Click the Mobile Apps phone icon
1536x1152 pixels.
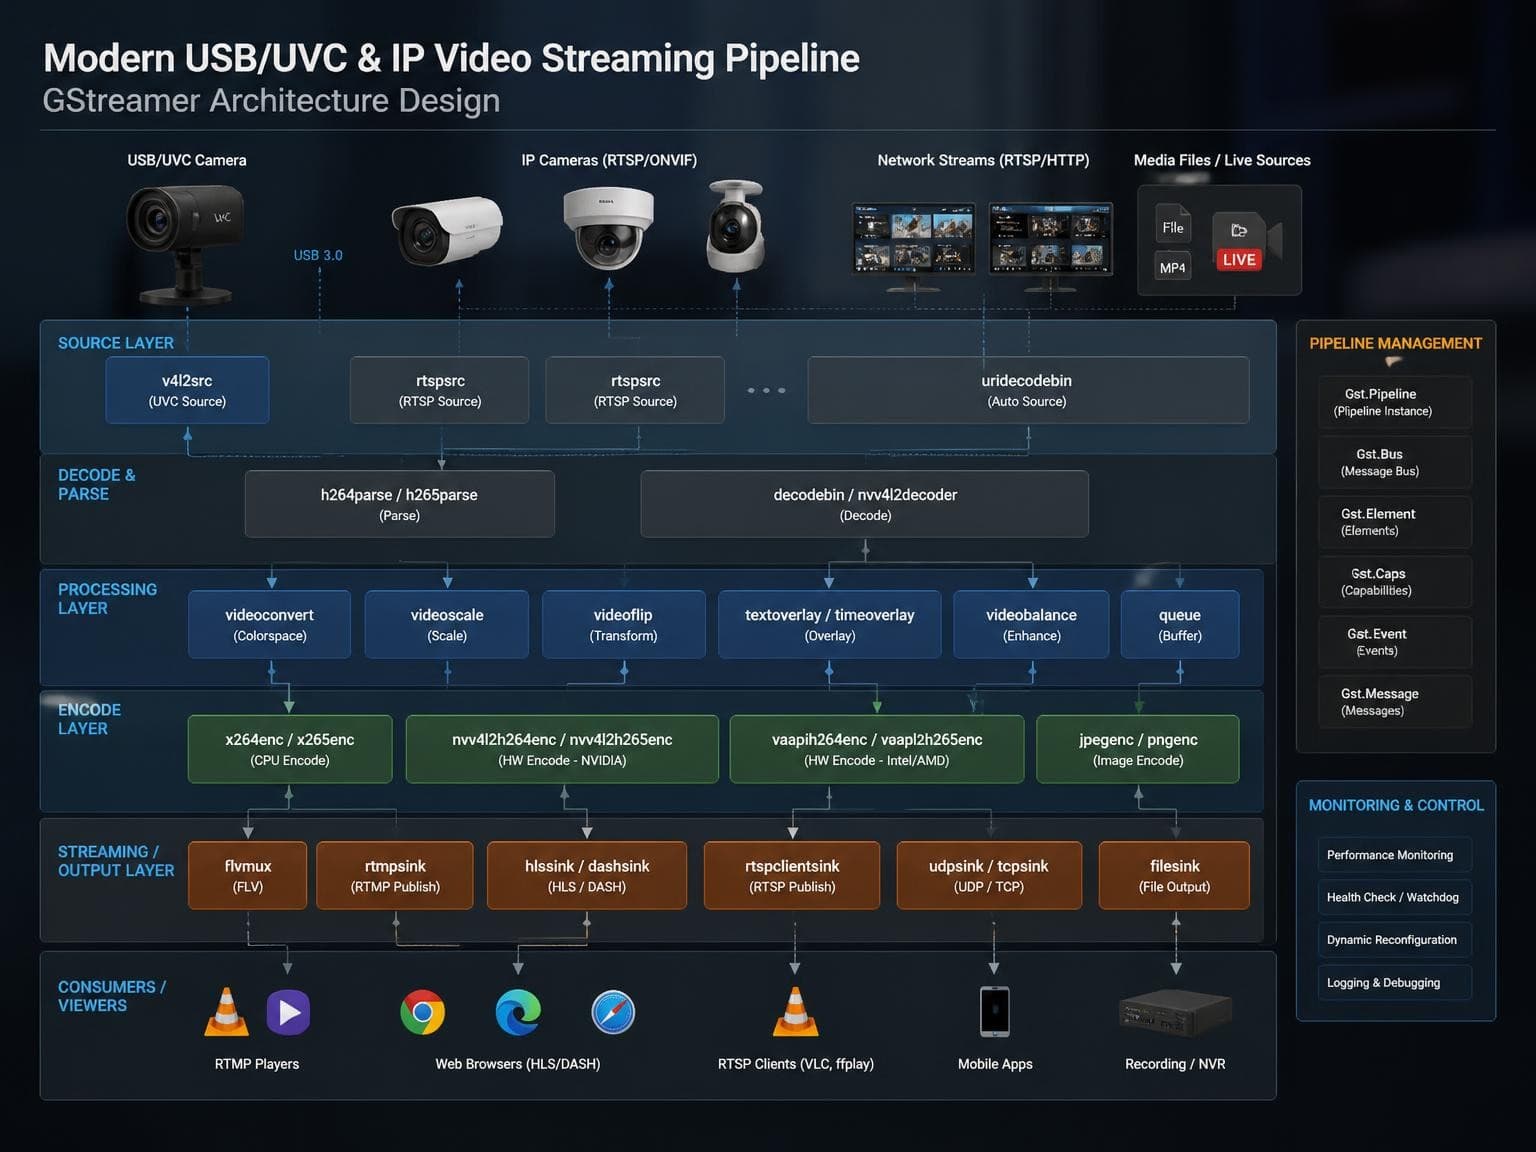point(994,1011)
